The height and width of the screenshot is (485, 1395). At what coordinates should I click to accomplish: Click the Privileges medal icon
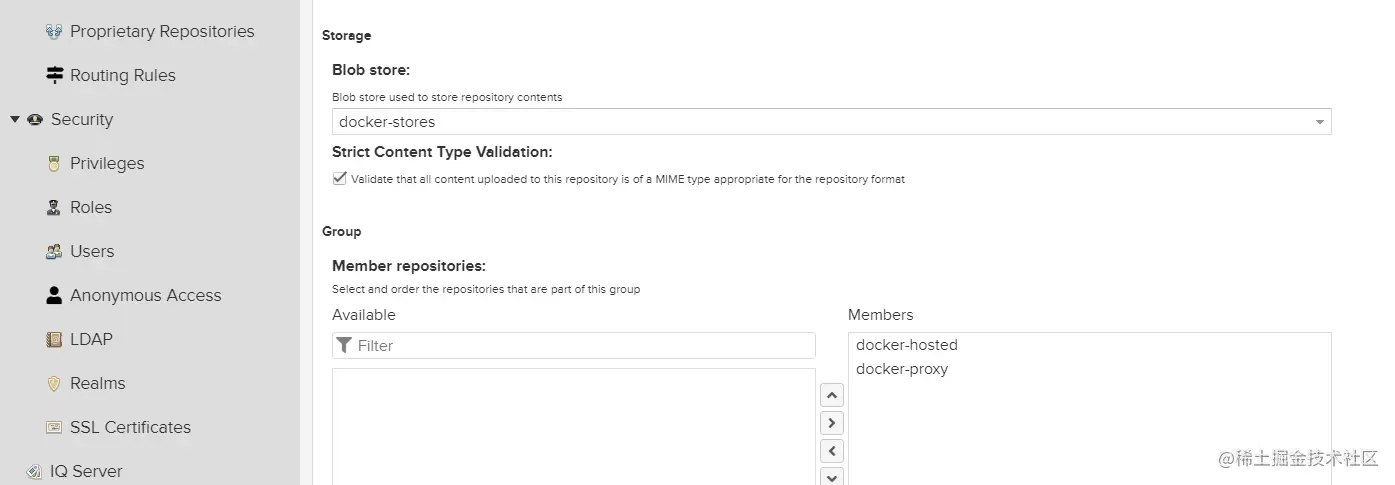tap(54, 164)
